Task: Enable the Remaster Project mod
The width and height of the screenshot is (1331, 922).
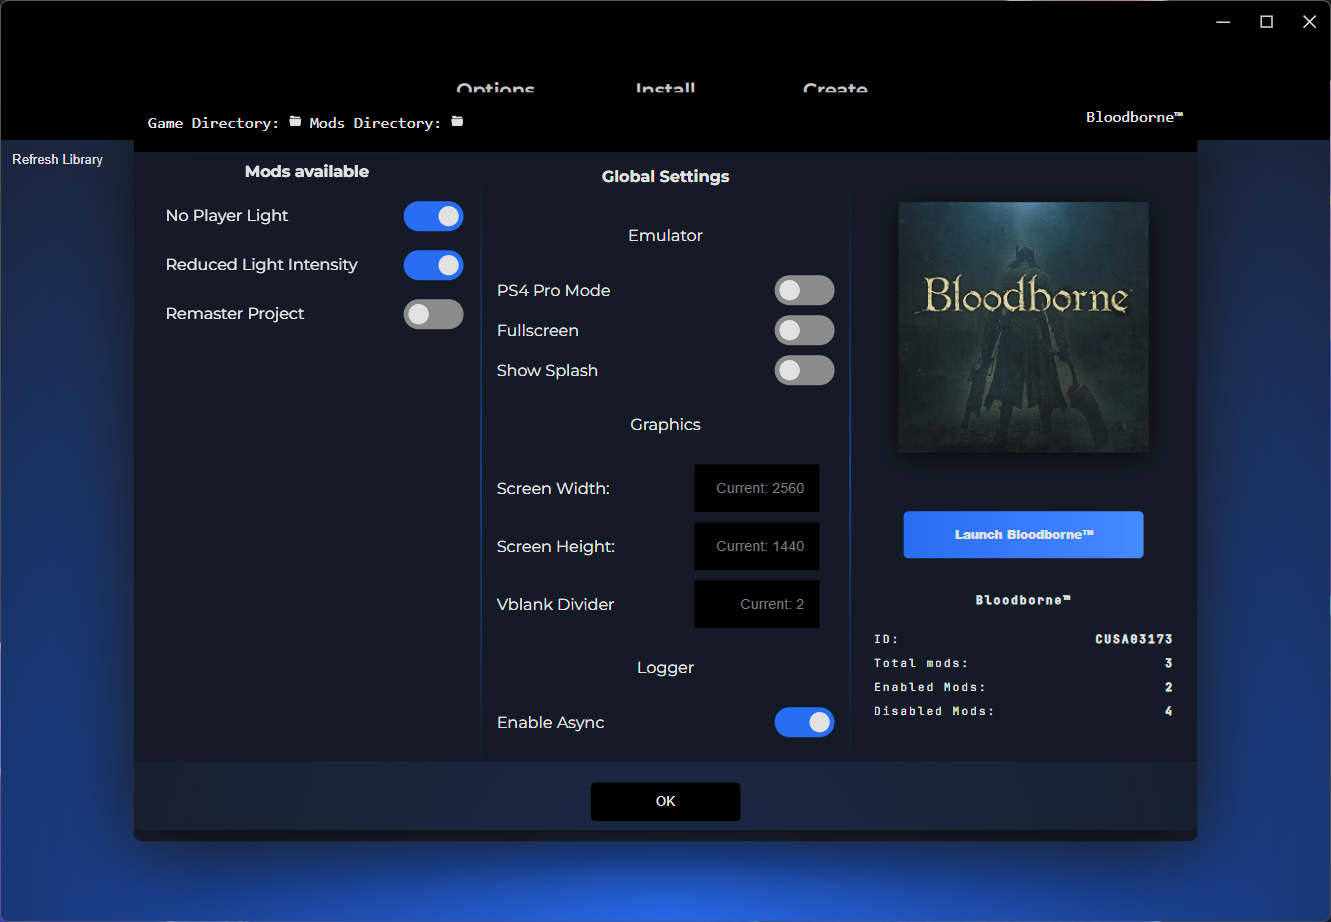Action: (433, 314)
